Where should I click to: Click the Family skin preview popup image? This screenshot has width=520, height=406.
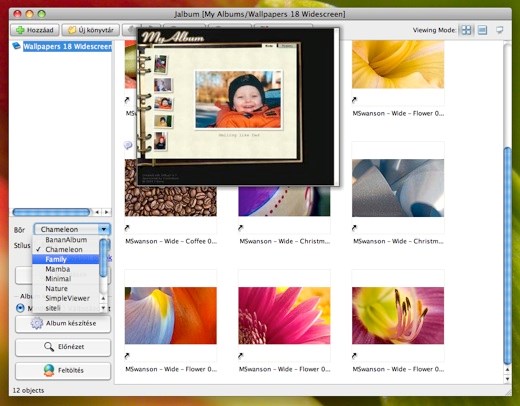238,107
